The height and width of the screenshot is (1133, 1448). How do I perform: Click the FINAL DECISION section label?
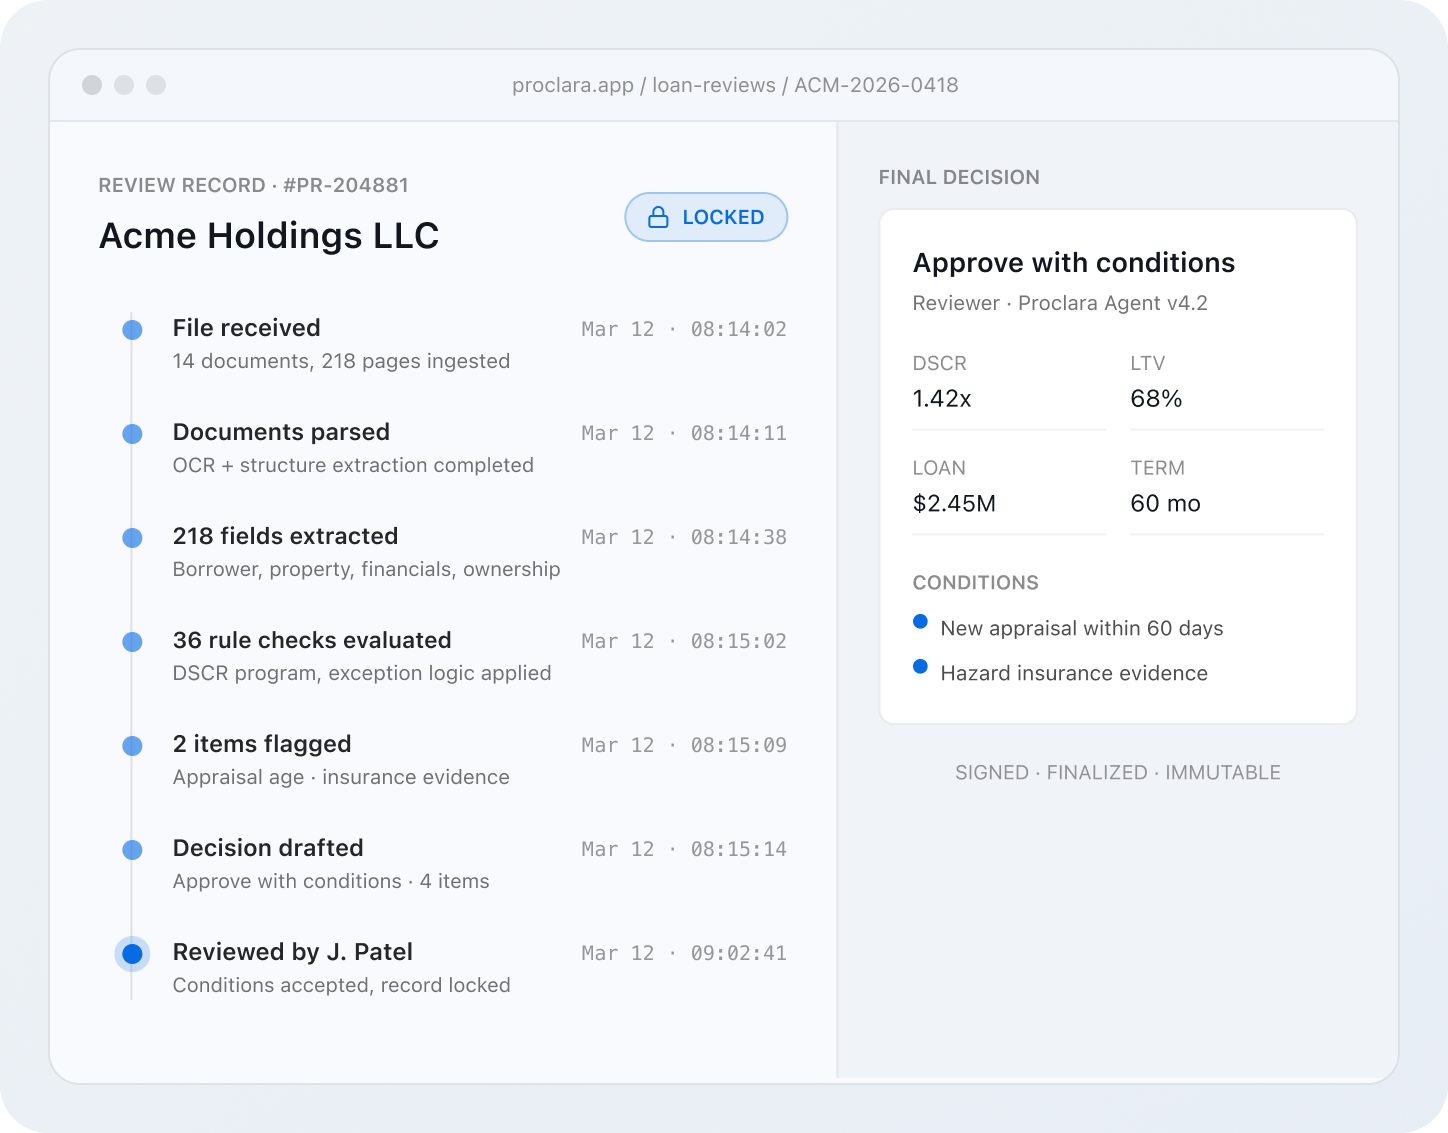(959, 177)
